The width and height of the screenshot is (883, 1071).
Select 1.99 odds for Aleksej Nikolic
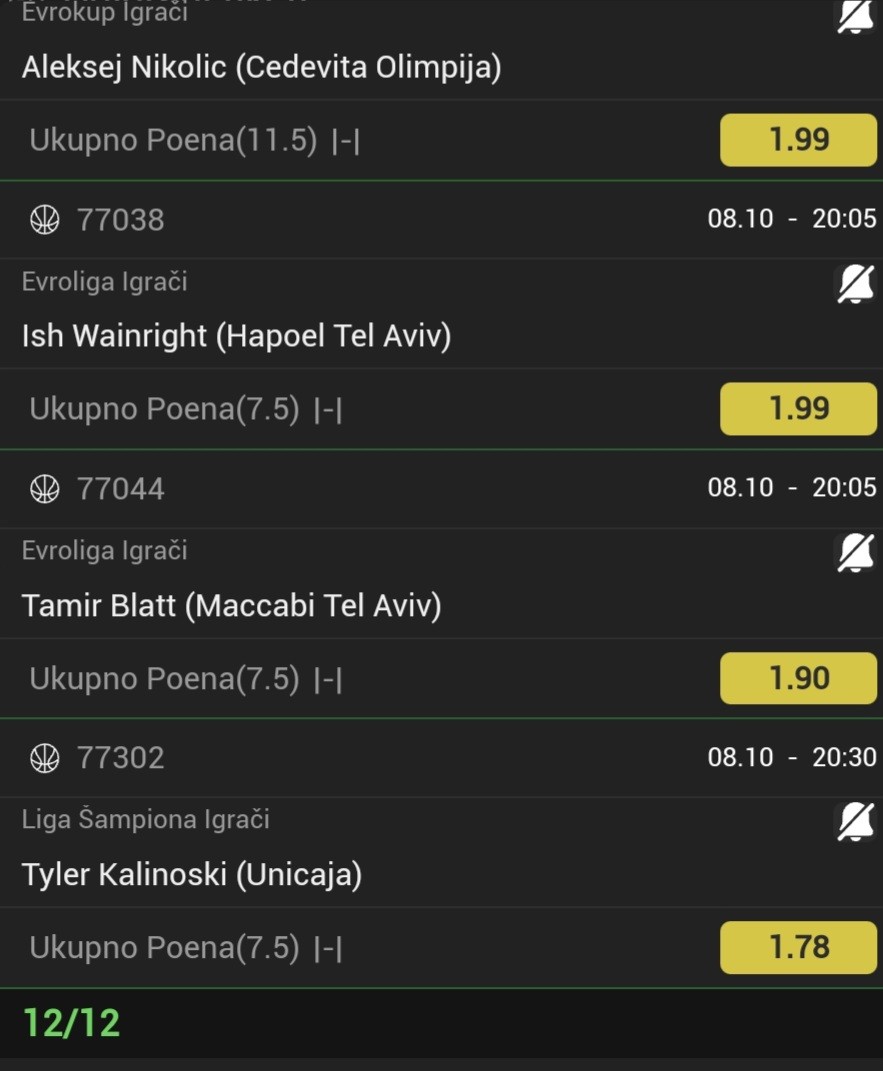tap(798, 140)
